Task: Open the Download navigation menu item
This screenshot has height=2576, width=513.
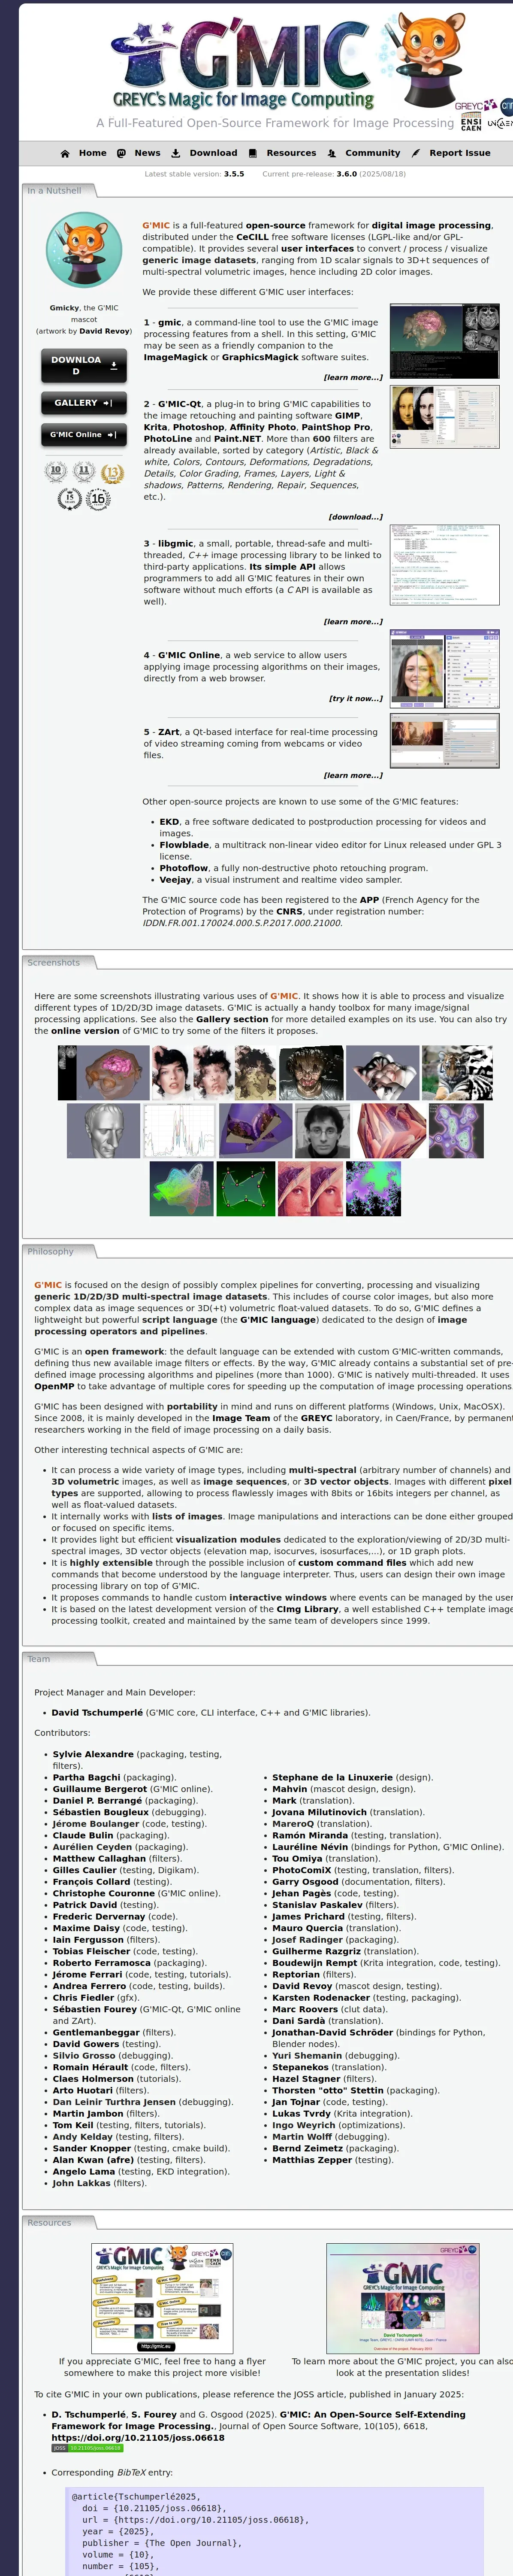Action: tap(204, 153)
